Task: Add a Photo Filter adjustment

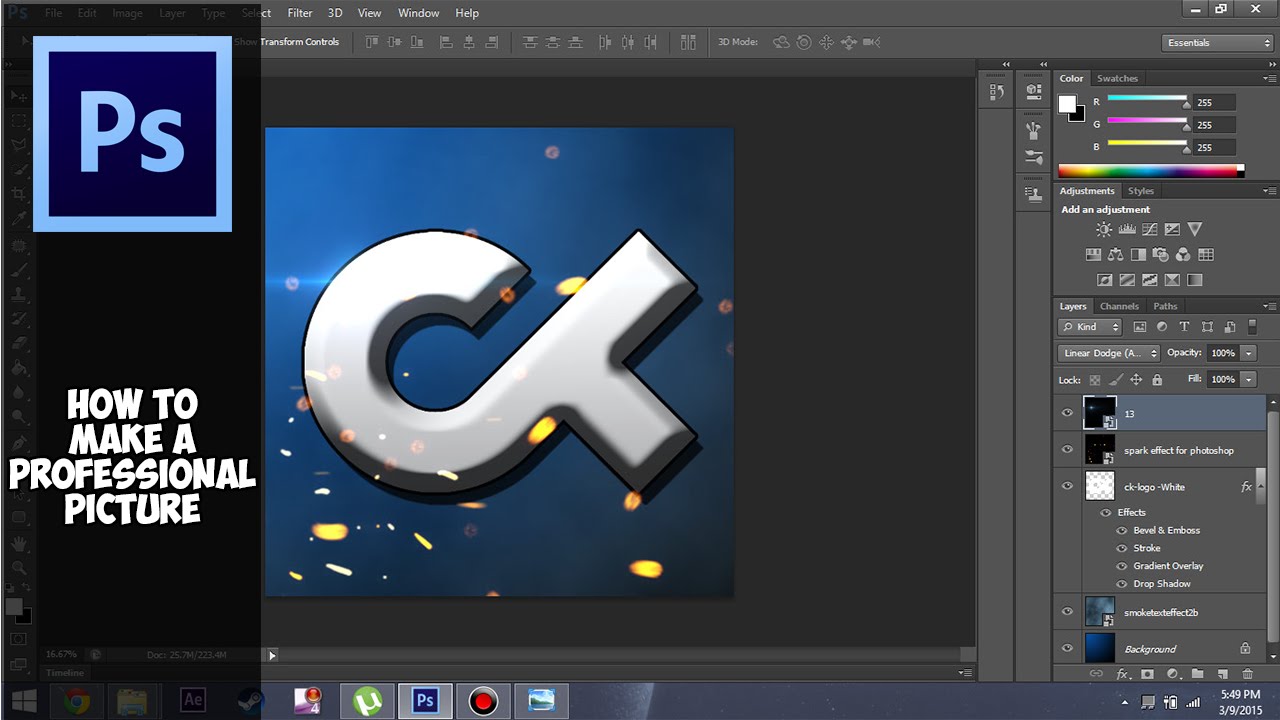Action: pyautogui.click(x=1161, y=255)
